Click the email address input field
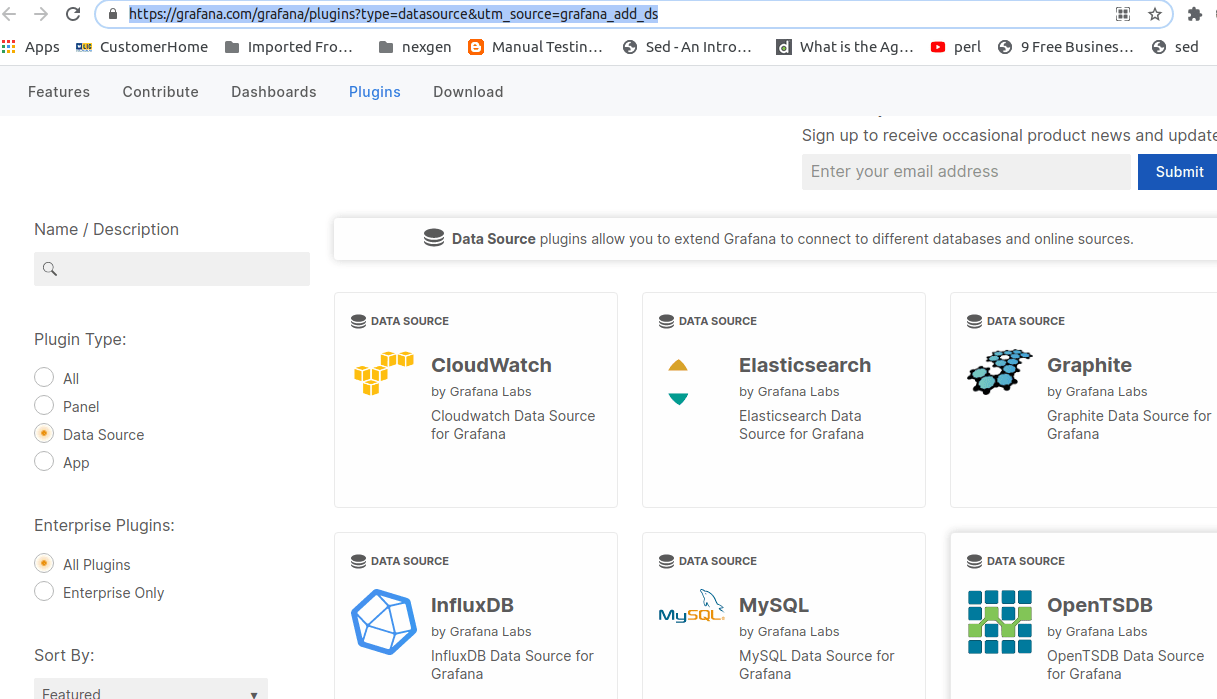Screen dimensions: 1217x699 coord(966,172)
